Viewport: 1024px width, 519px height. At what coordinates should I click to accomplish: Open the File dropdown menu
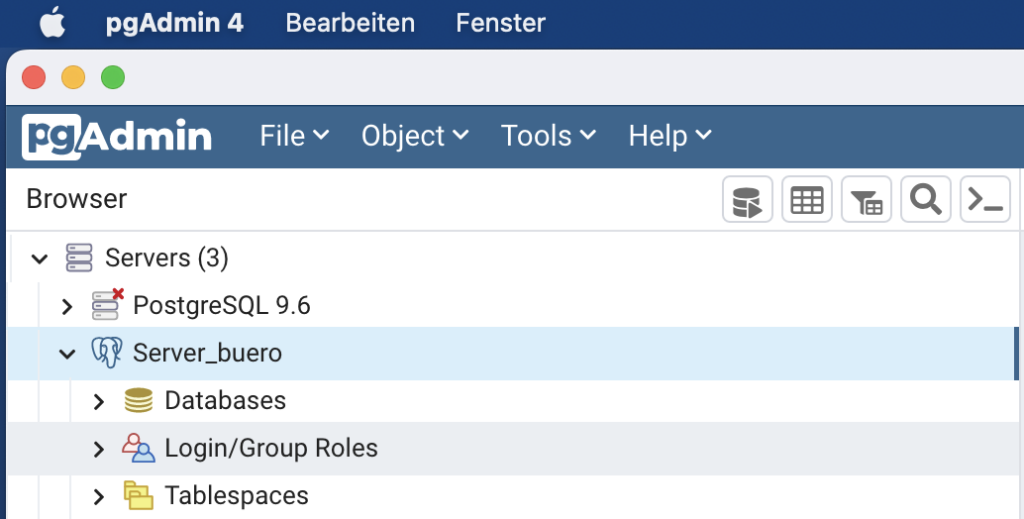[x=294, y=136]
